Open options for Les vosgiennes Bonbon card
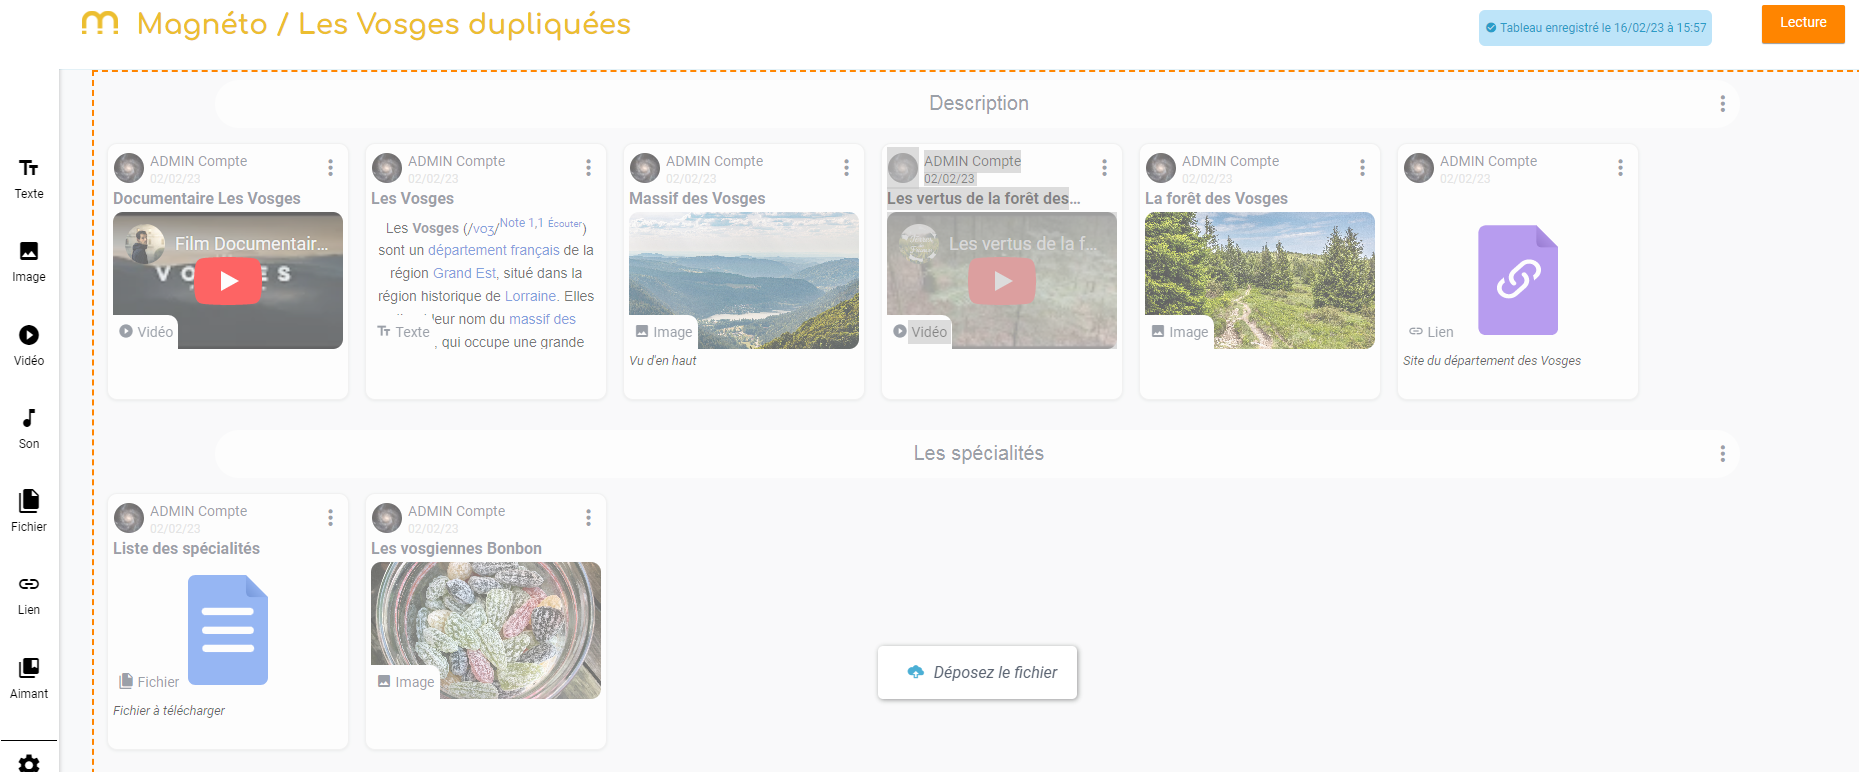 pyautogui.click(x=588, y=518)
